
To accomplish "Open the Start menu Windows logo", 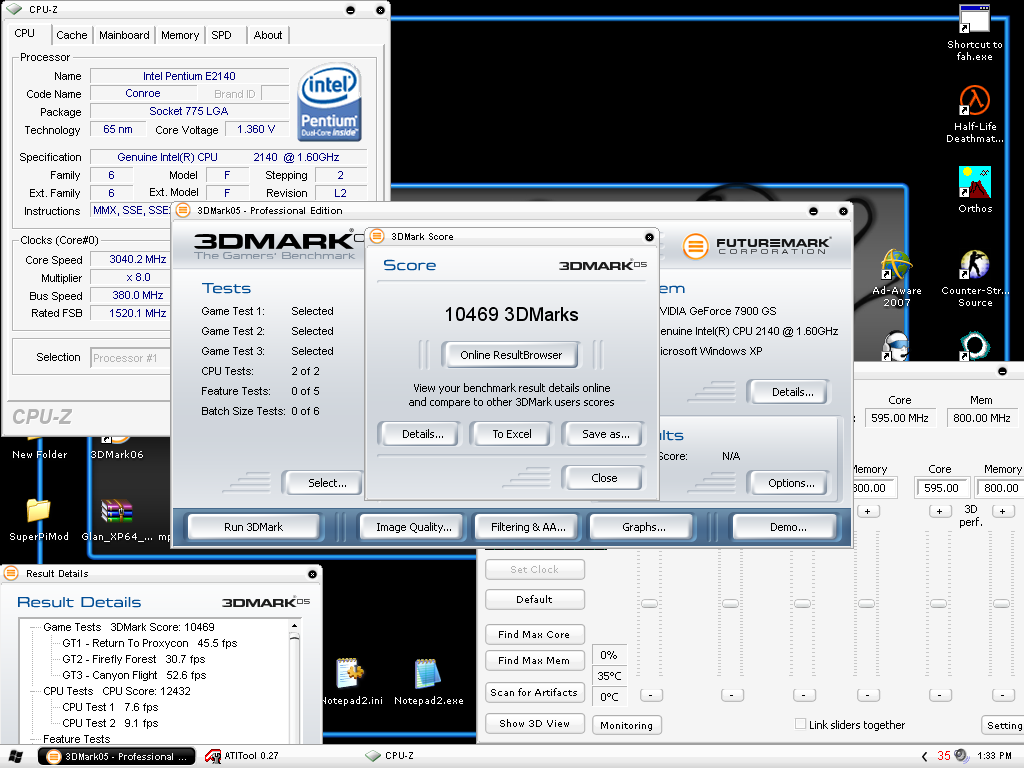I will (x=16, y=756).
